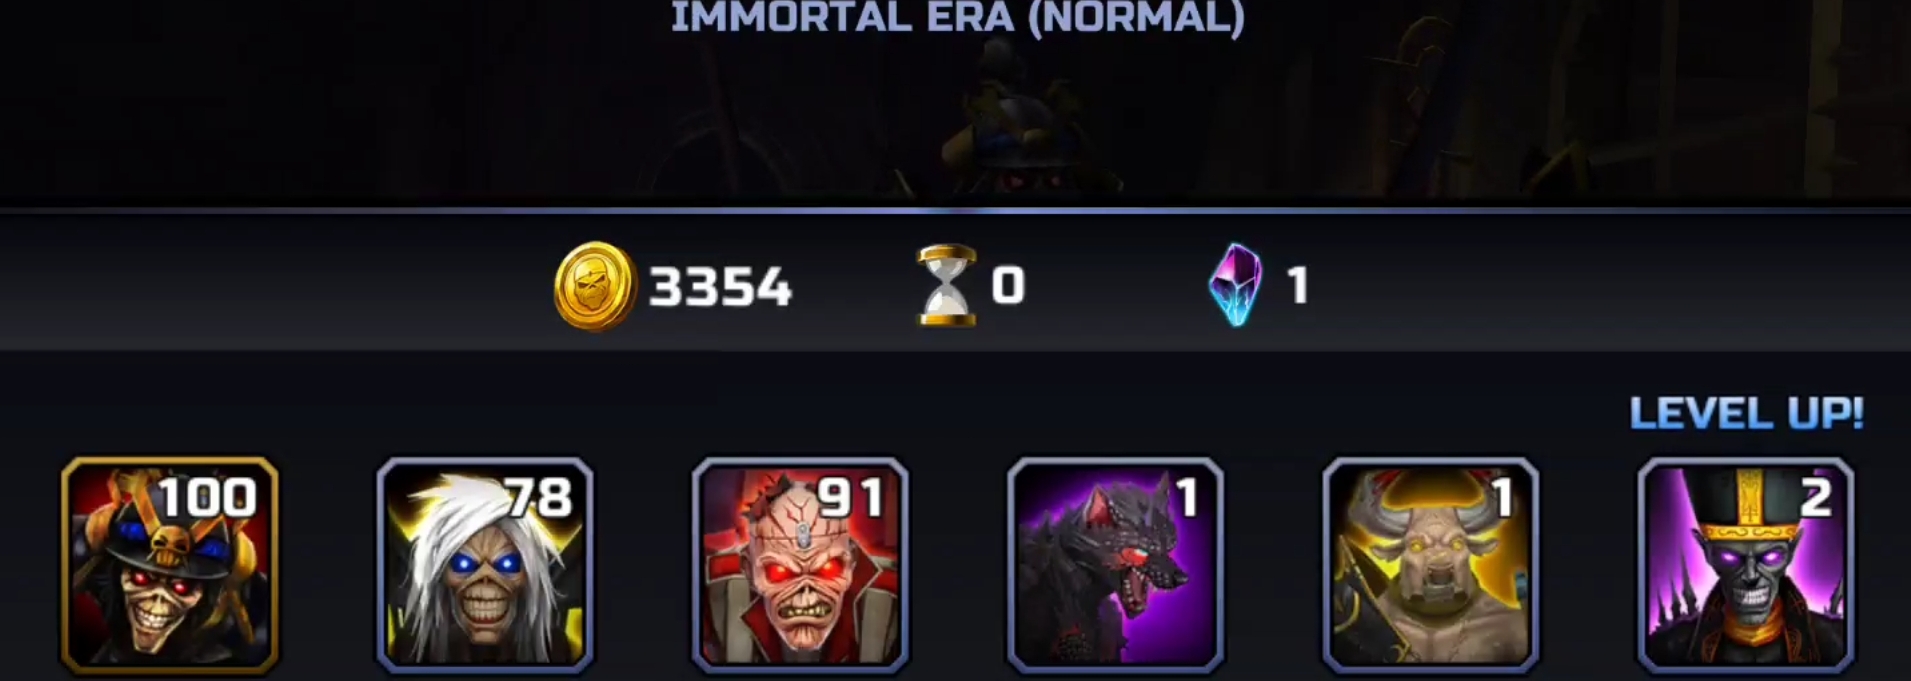Click the level 91 badge on cyborg Eddie

(x=850, y=497)
